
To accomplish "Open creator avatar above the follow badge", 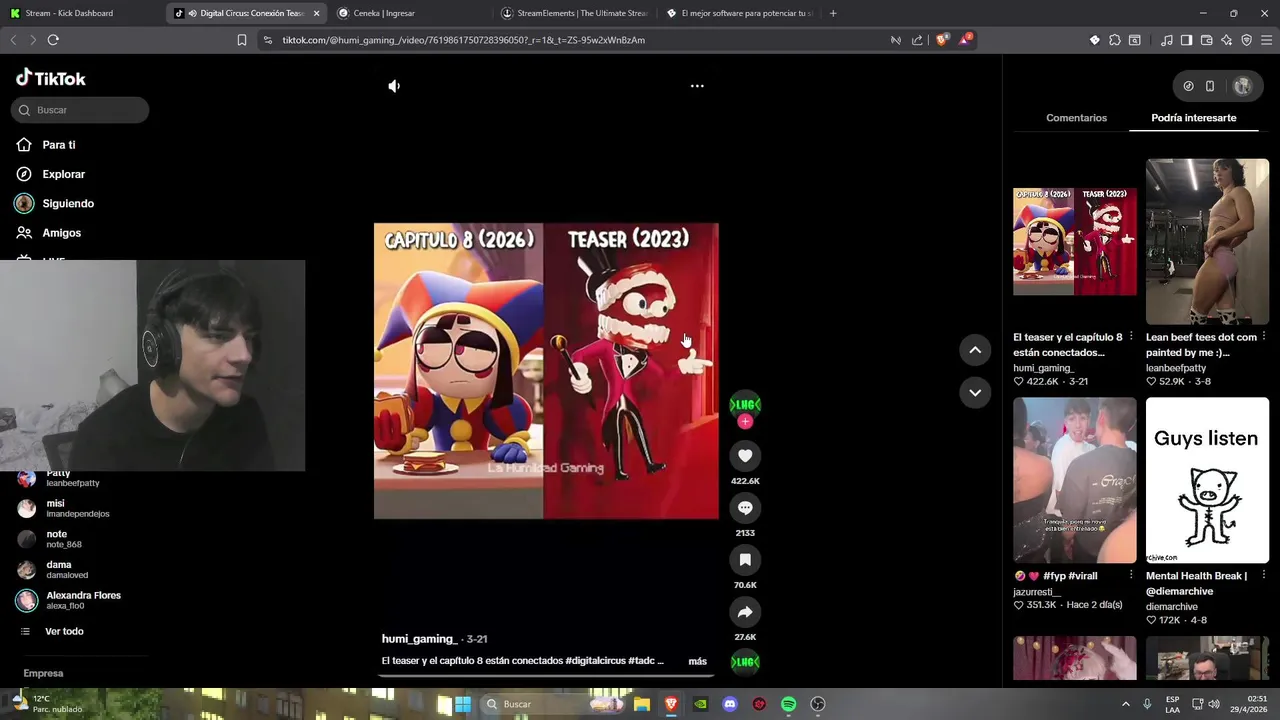I will pyautogui.click(x=745, y=404).
